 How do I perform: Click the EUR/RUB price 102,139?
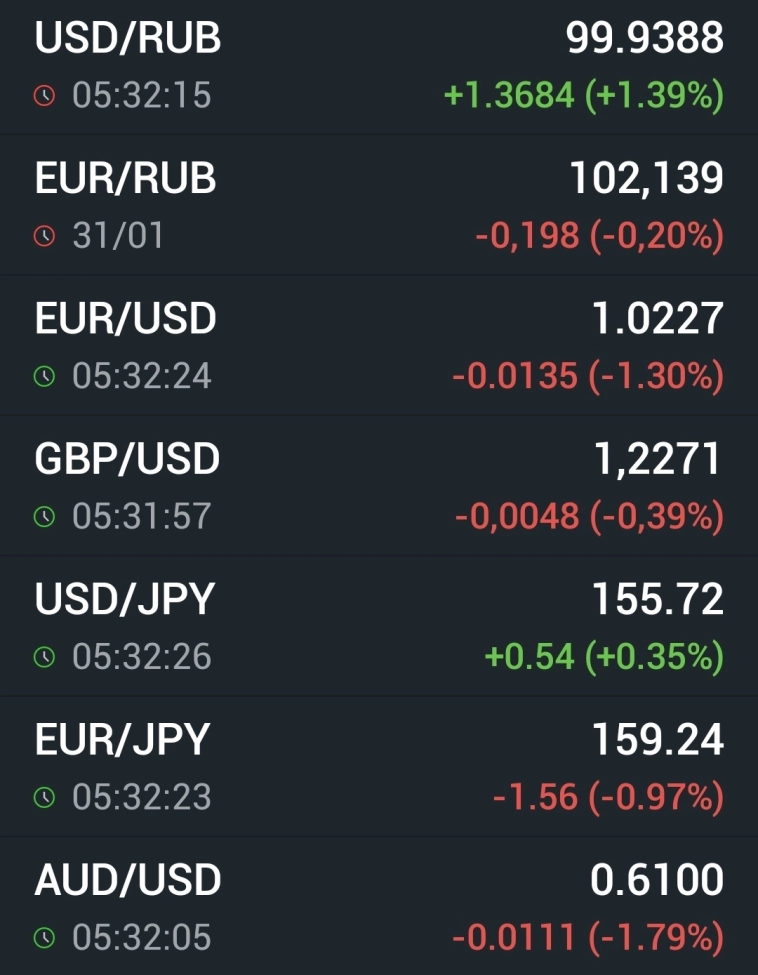[x=646, y=179]
